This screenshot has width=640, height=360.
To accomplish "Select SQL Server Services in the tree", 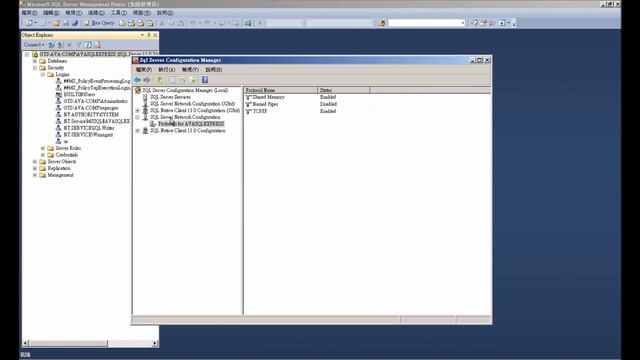I will (x=170, y=97).
